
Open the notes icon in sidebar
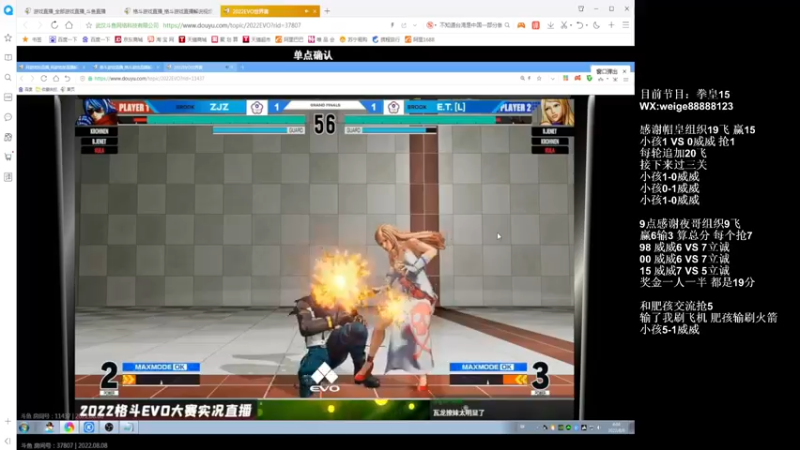[8, 177]
